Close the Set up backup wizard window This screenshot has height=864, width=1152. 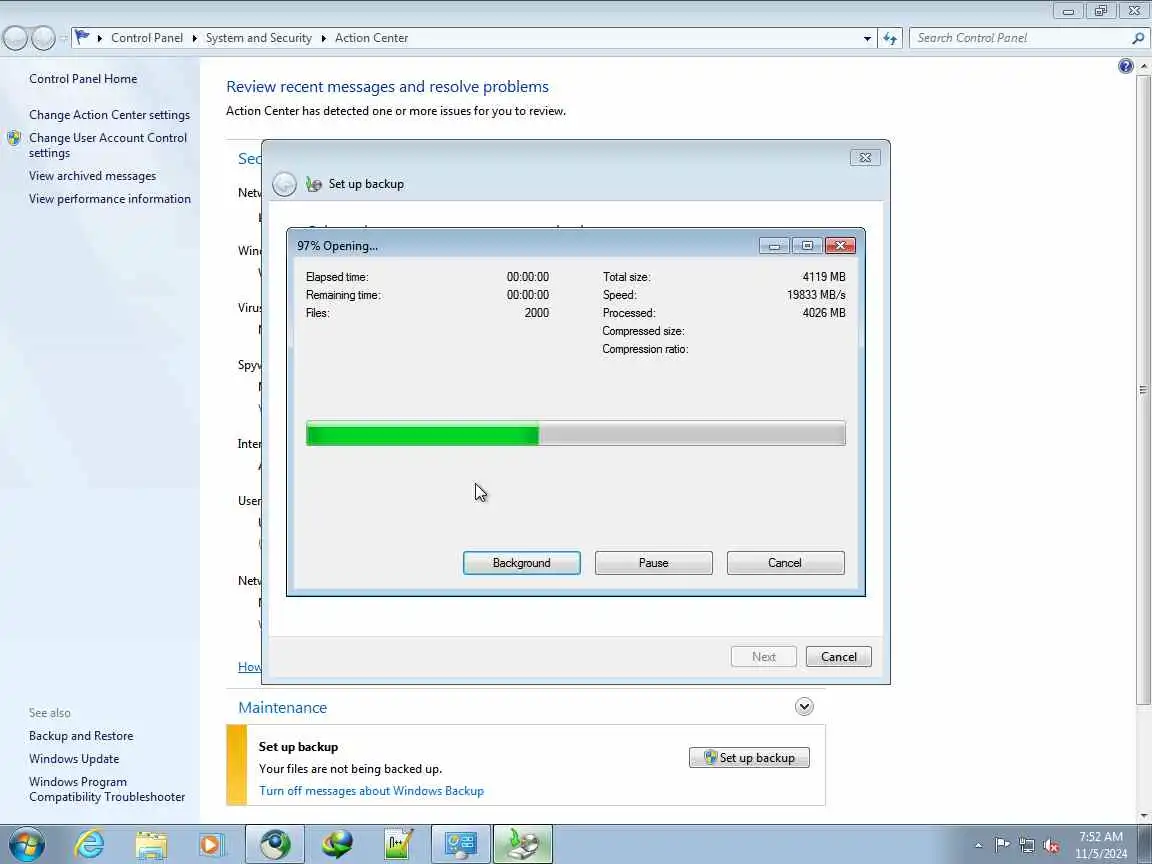pos(865,157)
